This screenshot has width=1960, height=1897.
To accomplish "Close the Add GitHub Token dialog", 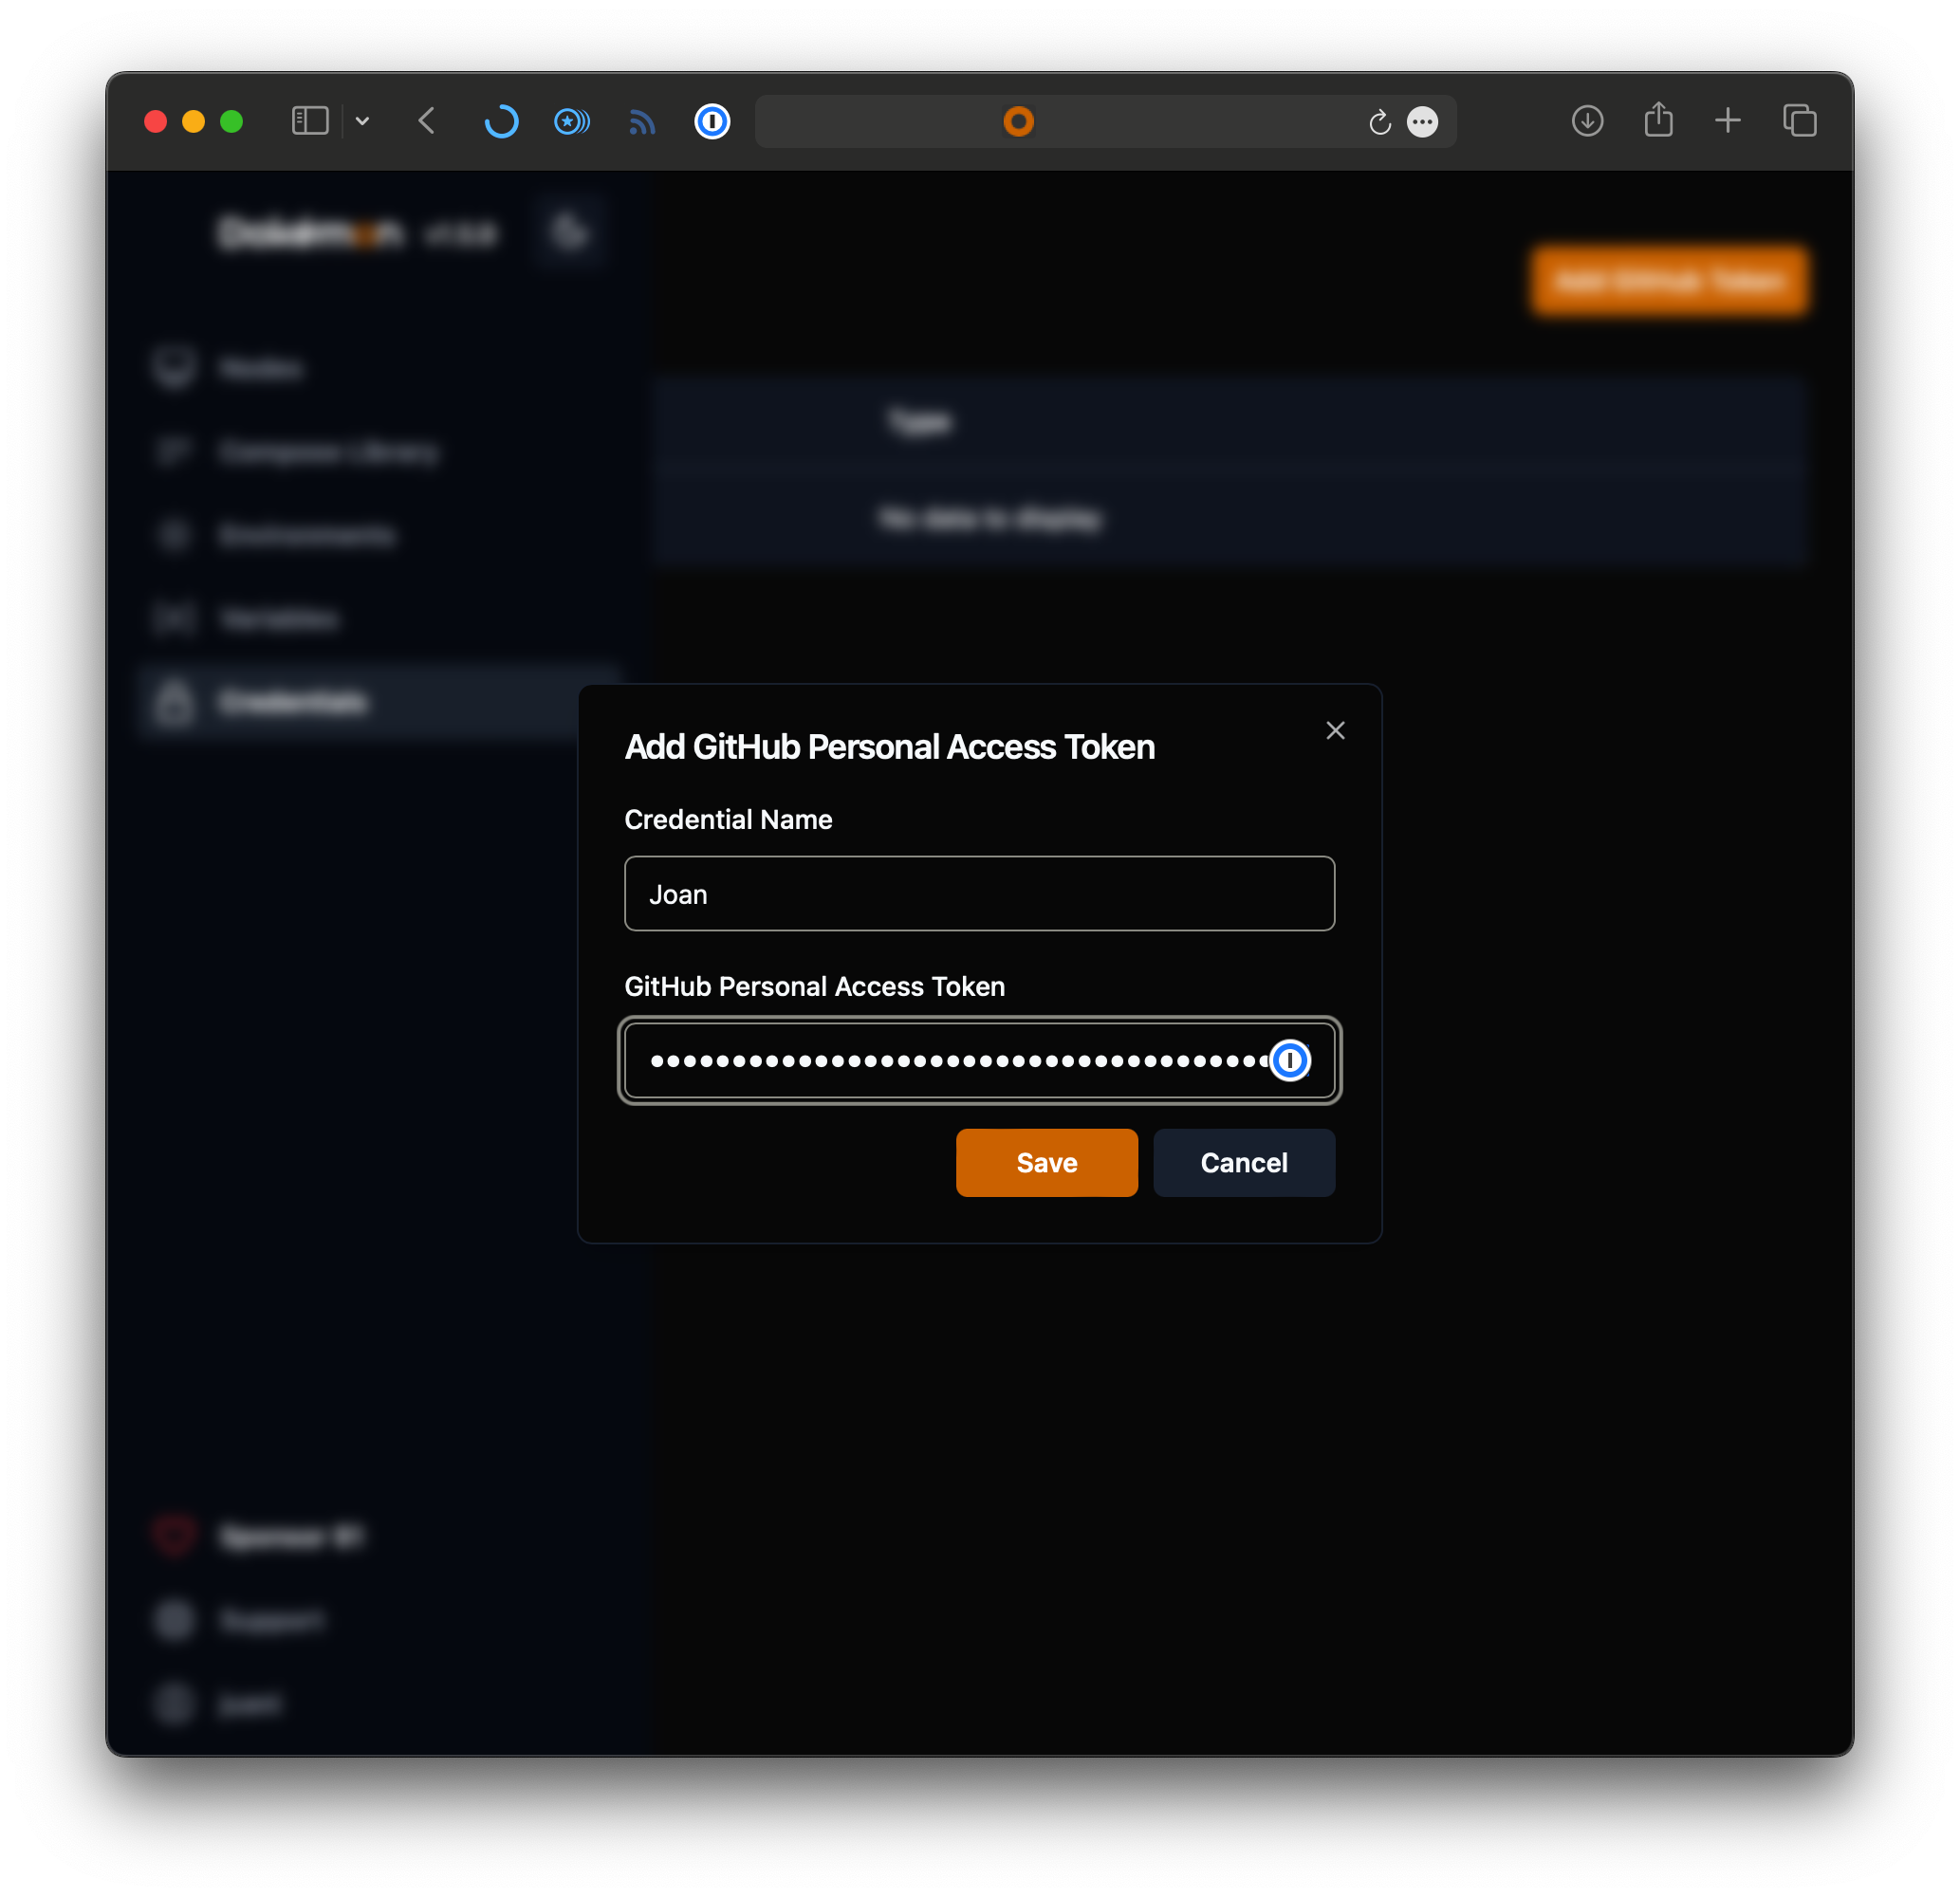I will coord(1335,730).
